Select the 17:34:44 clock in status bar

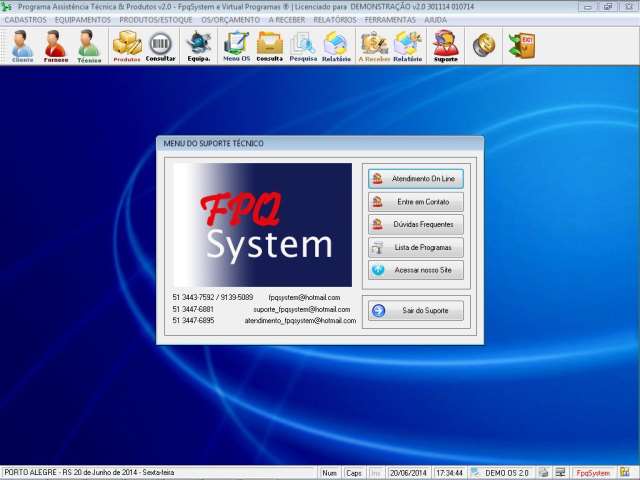tap(449, 473)
